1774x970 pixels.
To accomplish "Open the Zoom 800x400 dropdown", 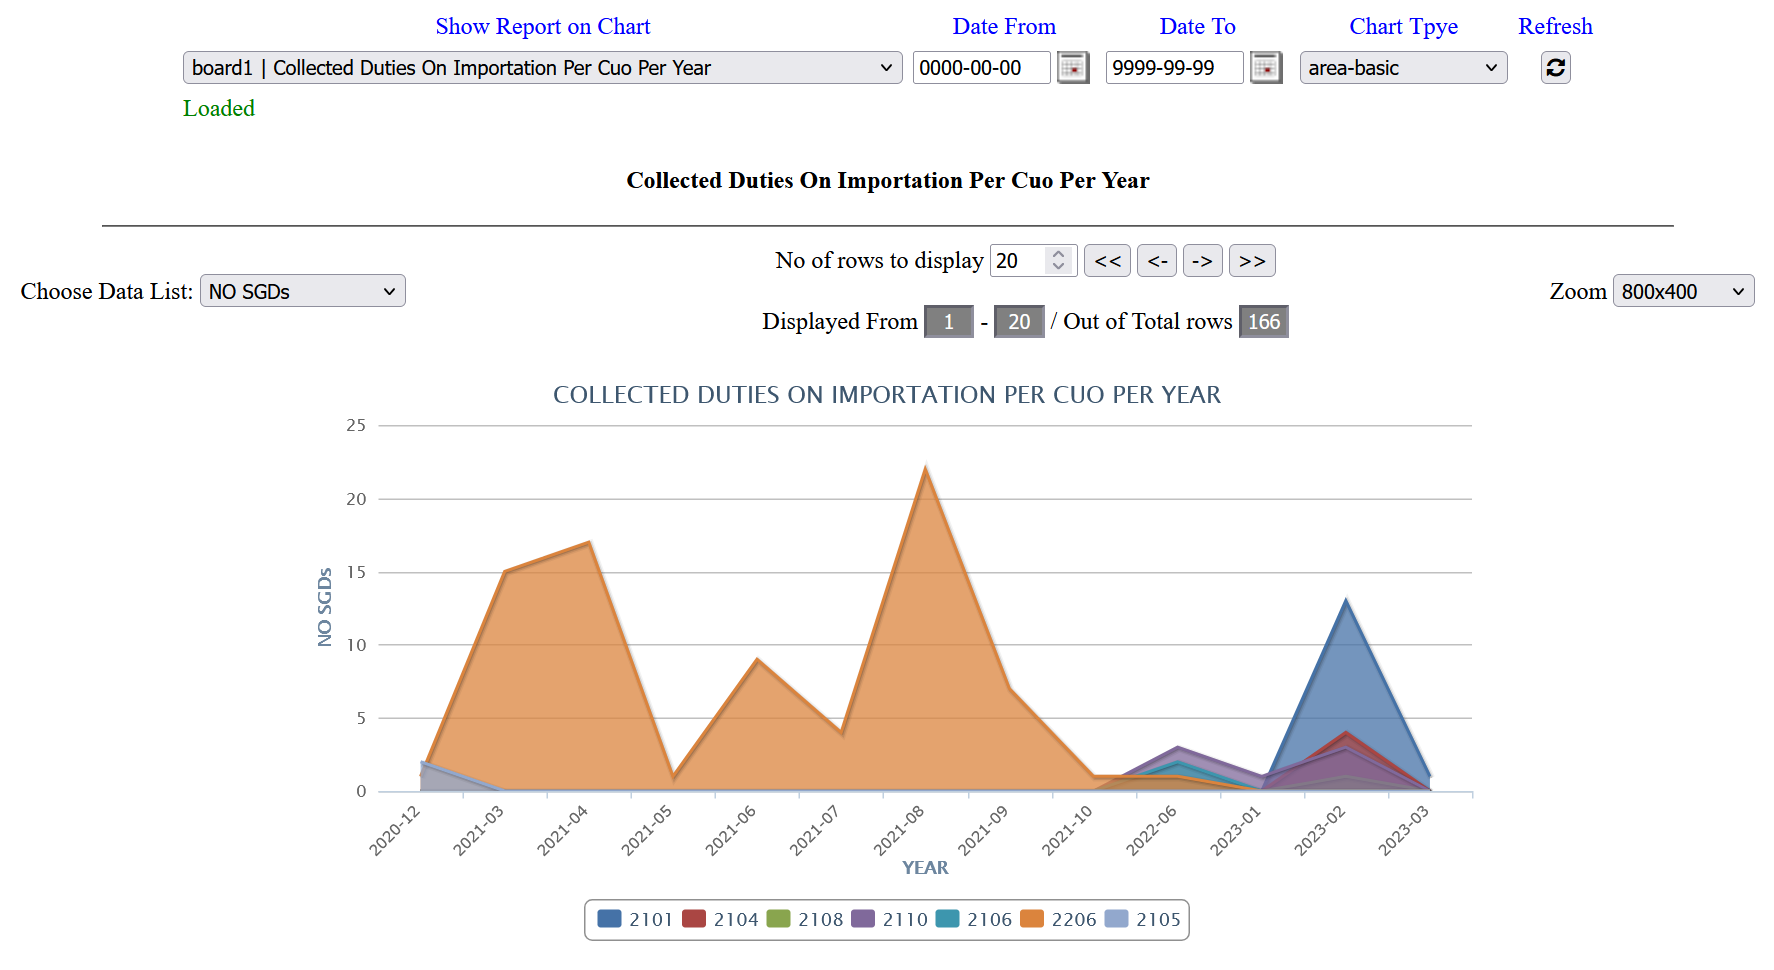I will (1682, 291).
